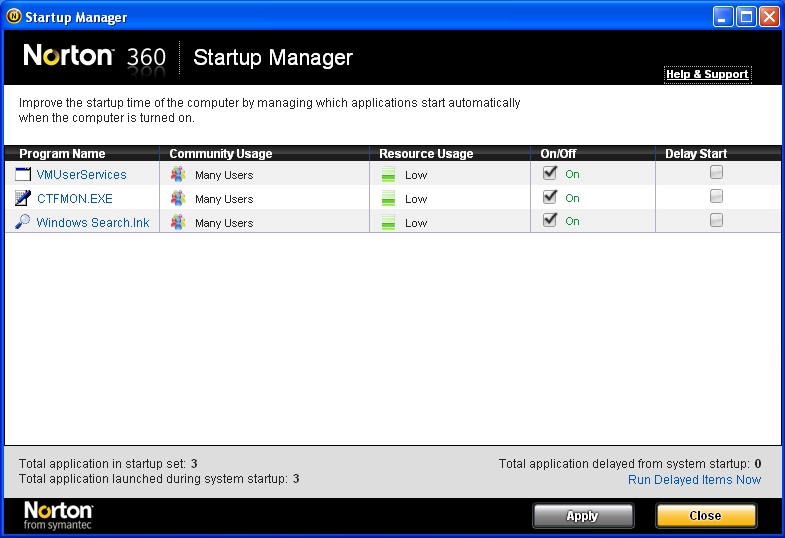Click the Apply button
Viewport: 785px width, 538px height.
point(583,515)
